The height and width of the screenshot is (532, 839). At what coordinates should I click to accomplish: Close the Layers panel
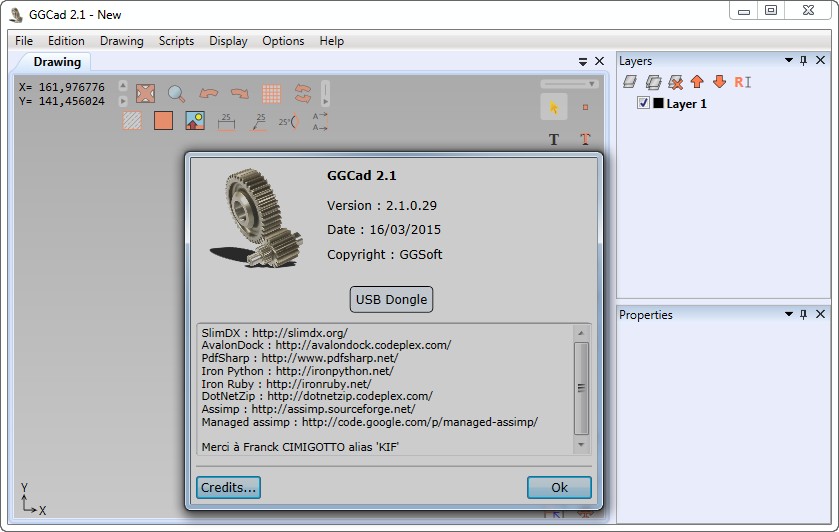pos(820,60)
